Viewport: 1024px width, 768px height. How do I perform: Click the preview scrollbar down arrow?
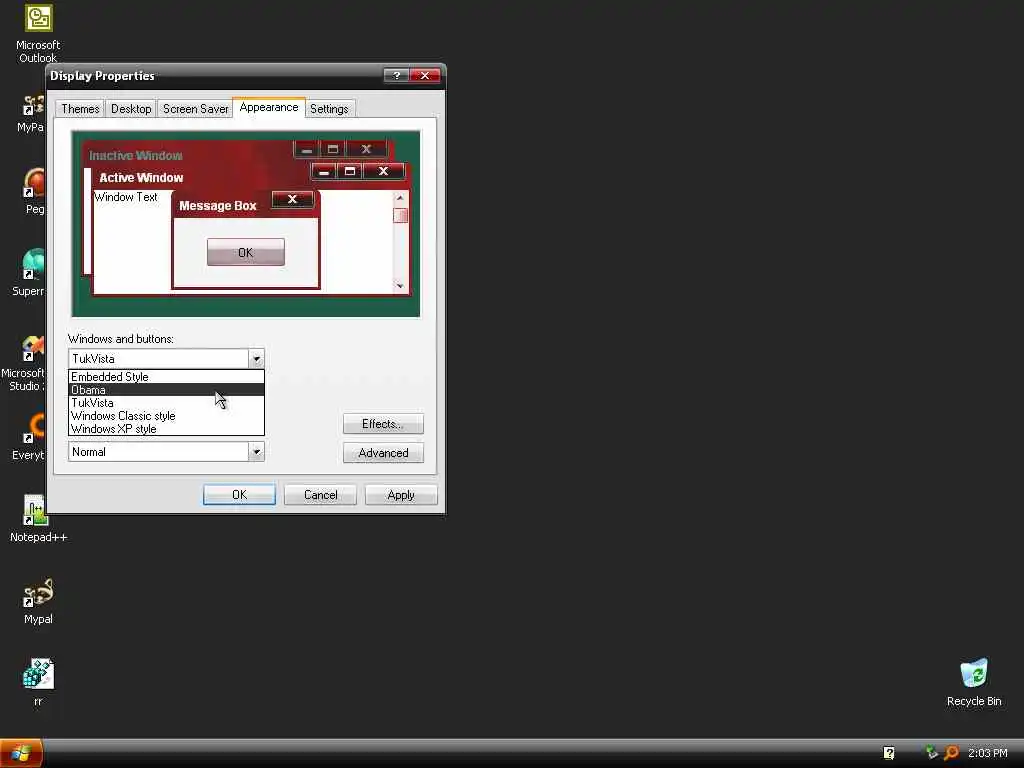[x=400, y=285]
